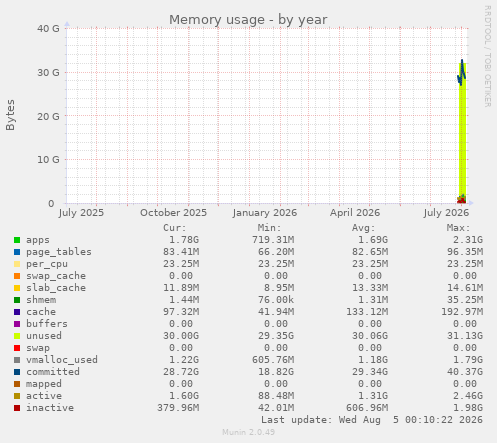Click the 'Memory usage - by year' title
This screenshot has width=497, height=443.
(x=248, y=20)
